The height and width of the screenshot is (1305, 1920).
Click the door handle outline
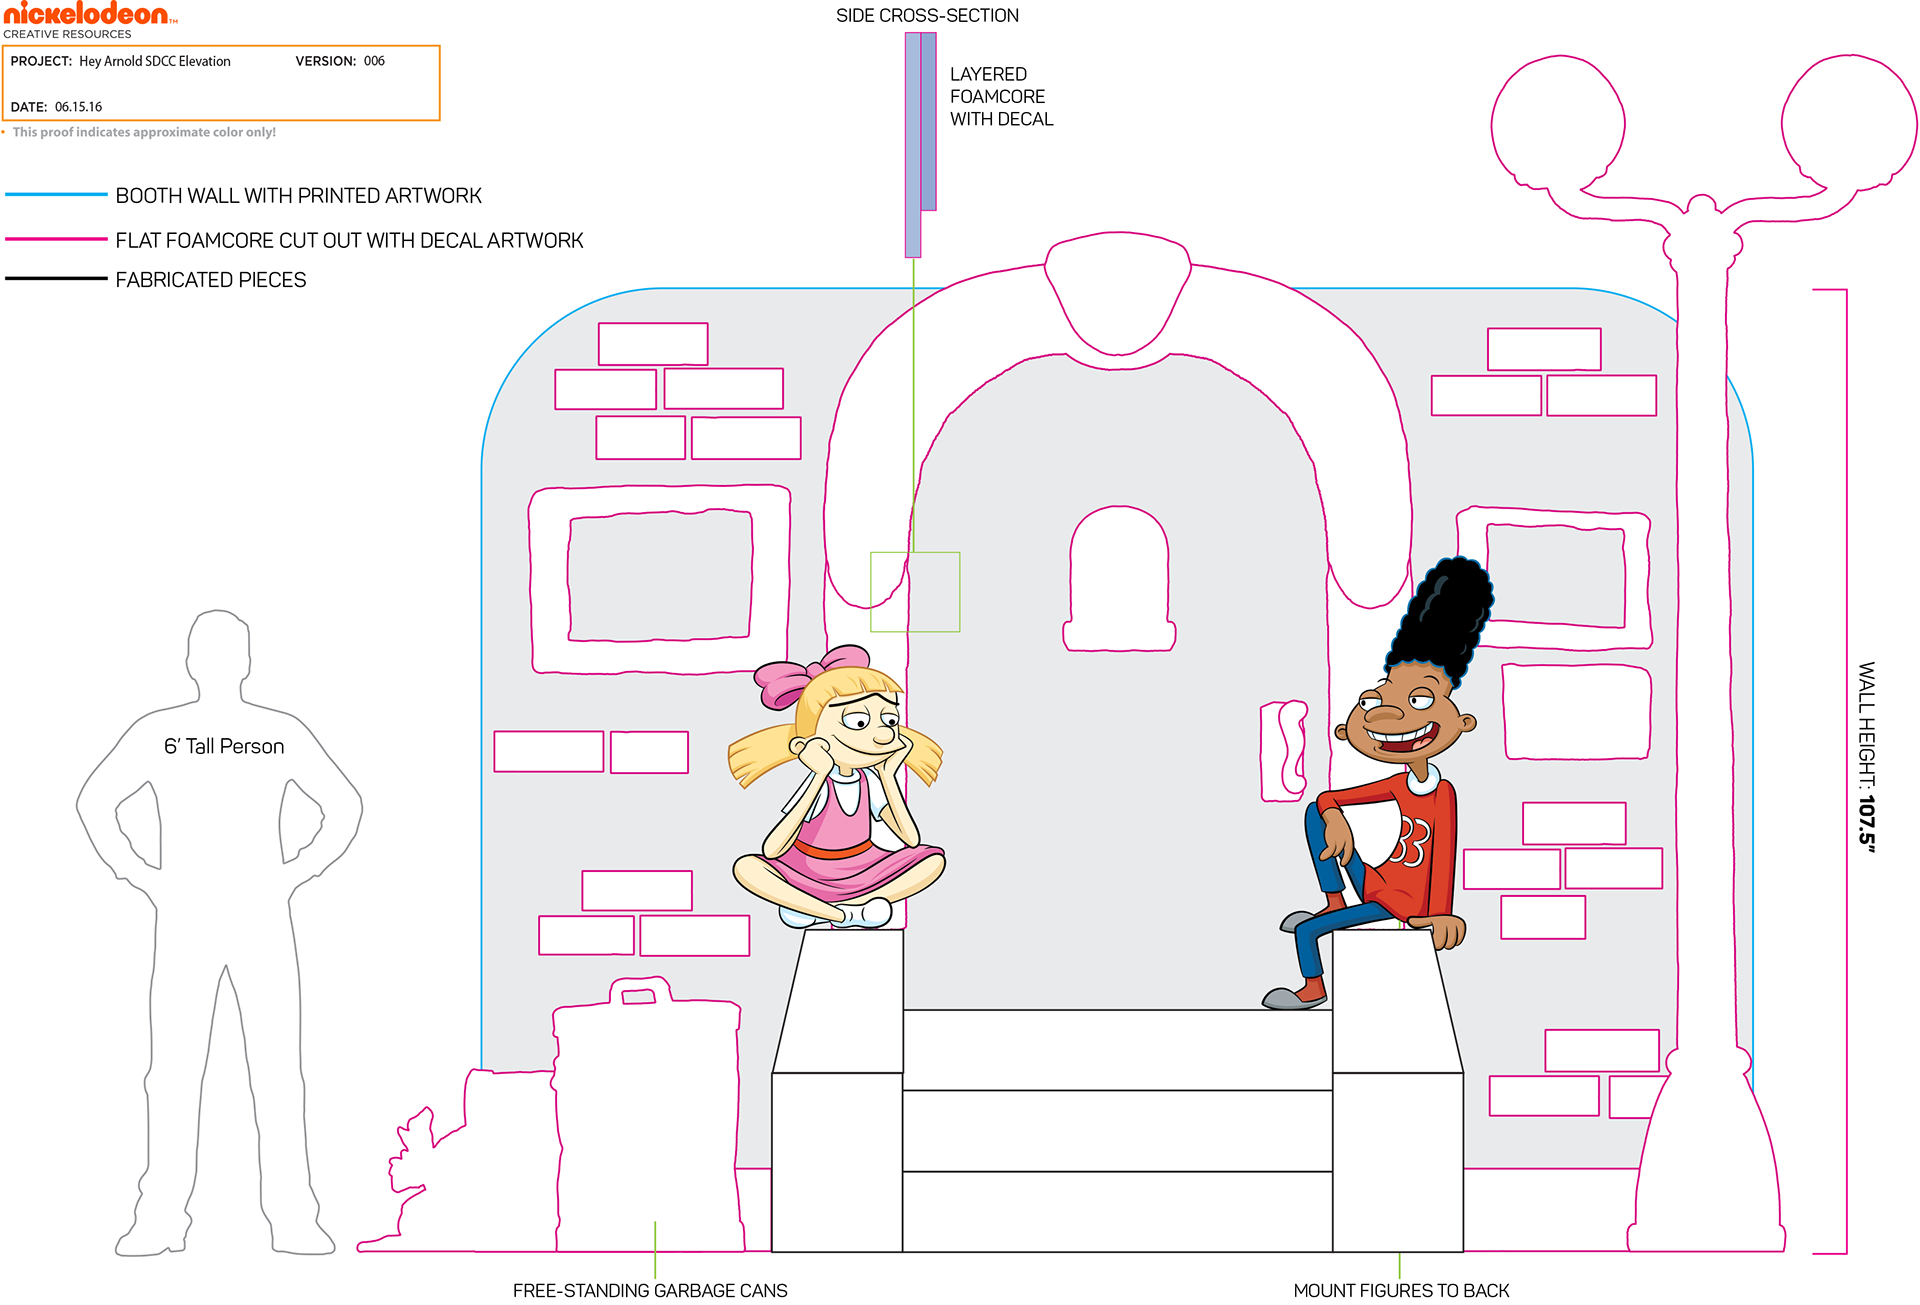[x=1284, y=751]
